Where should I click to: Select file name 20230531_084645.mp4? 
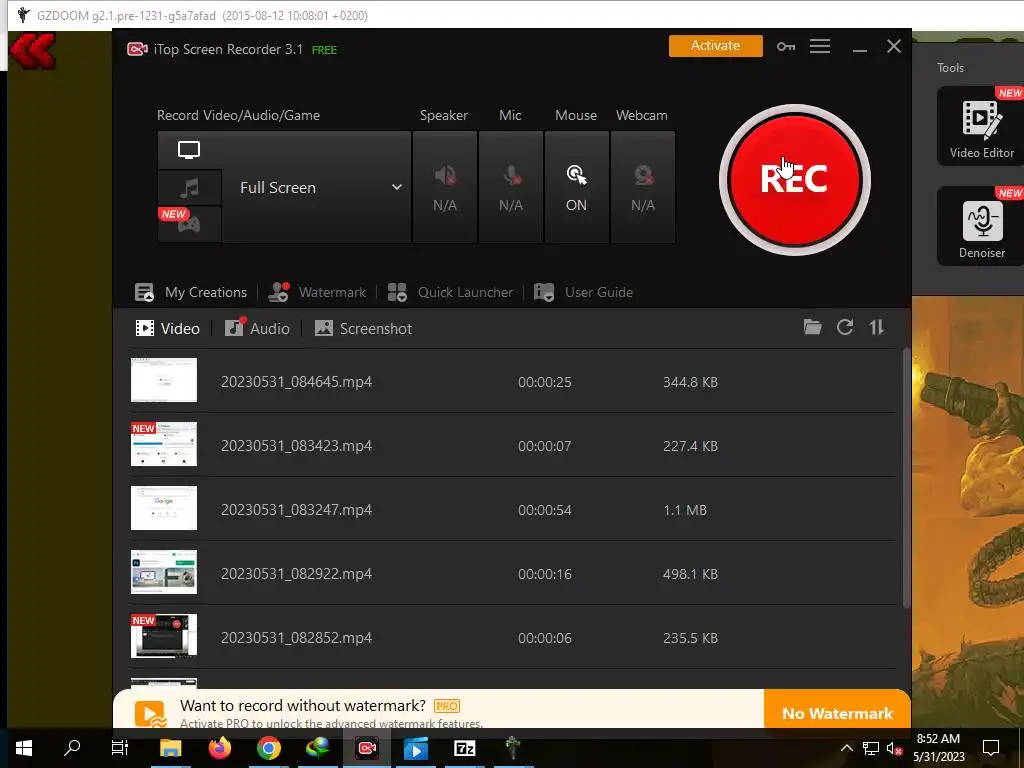[296, 381]
